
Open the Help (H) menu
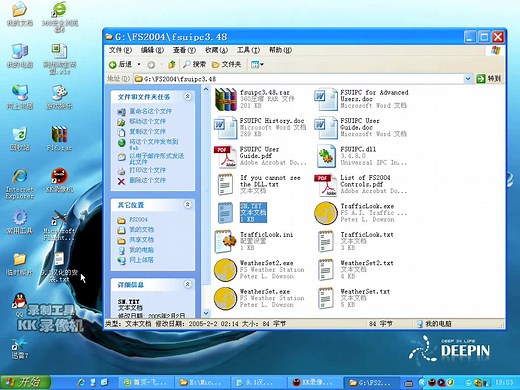click(280, 50)
